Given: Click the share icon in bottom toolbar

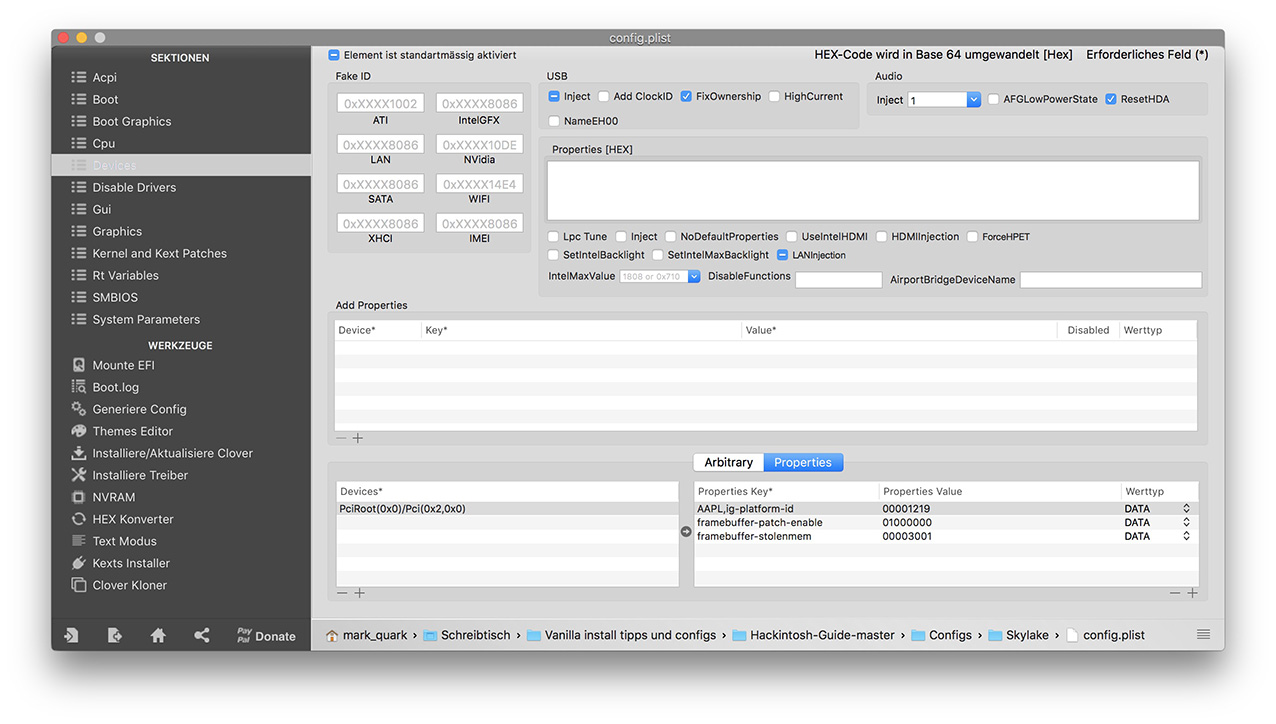Looking at the screenshot, I should pos(202,635).
